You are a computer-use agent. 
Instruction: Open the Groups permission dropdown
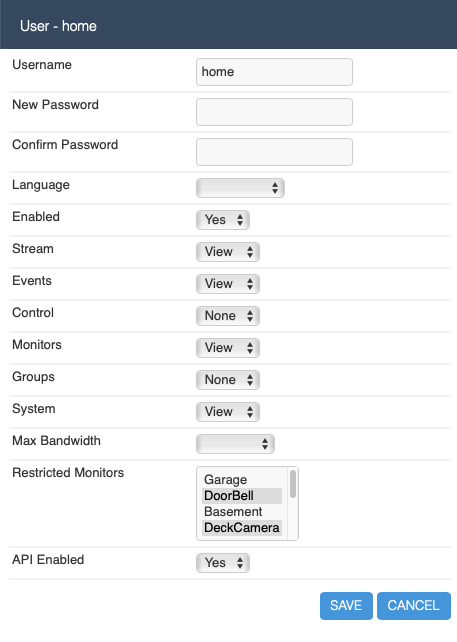pyautogui.click(x=228, y=380)
